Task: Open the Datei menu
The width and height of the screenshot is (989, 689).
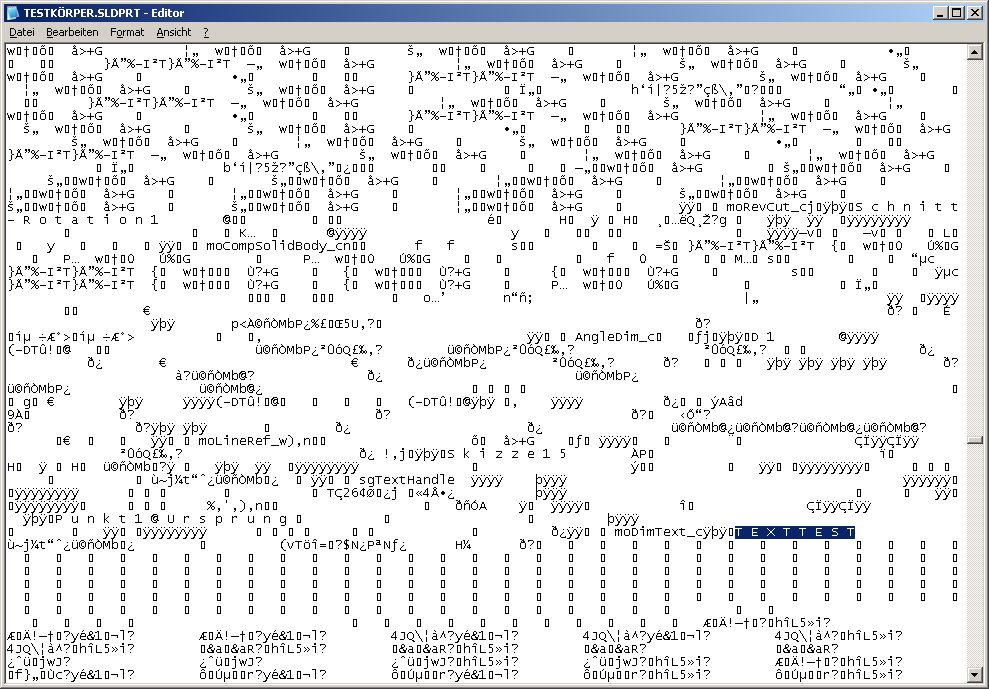Action: click(21, 32)
